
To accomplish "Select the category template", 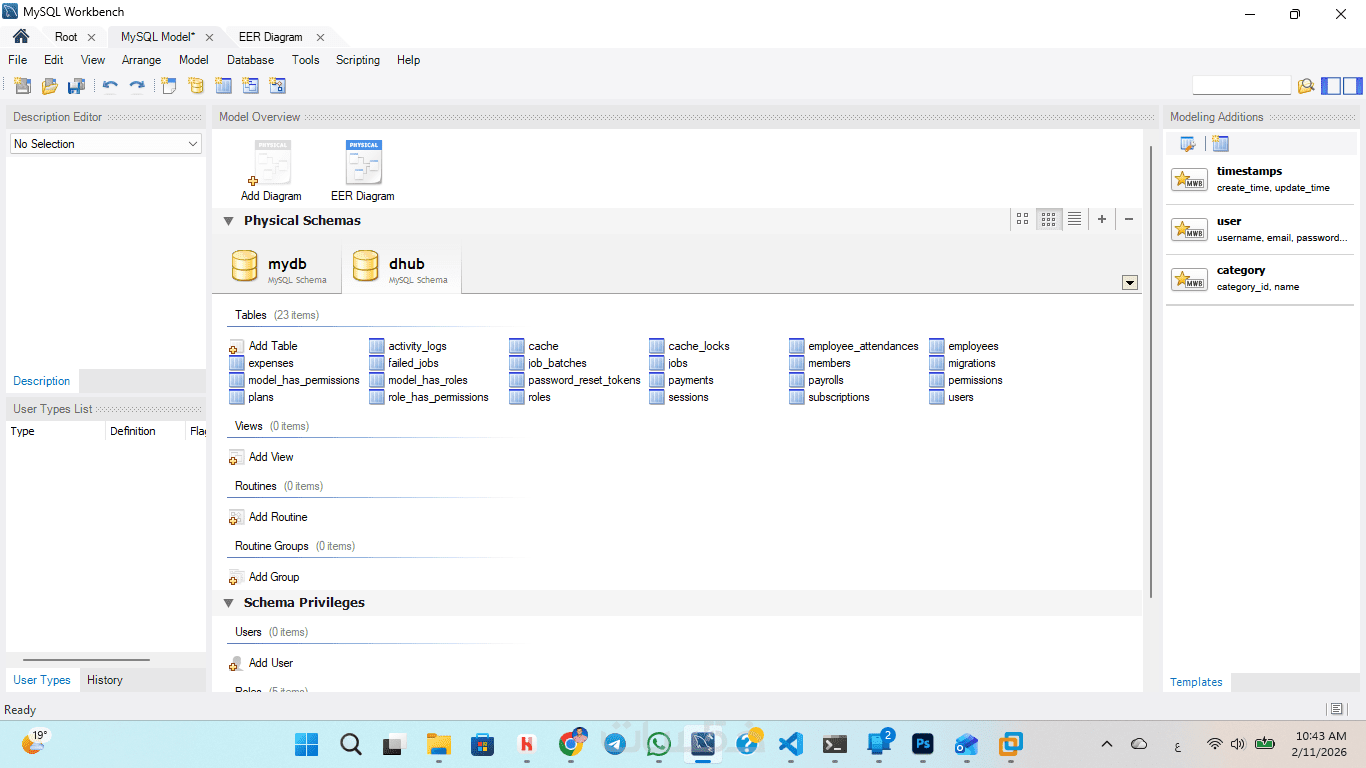I will click(x=1260, y=279).
